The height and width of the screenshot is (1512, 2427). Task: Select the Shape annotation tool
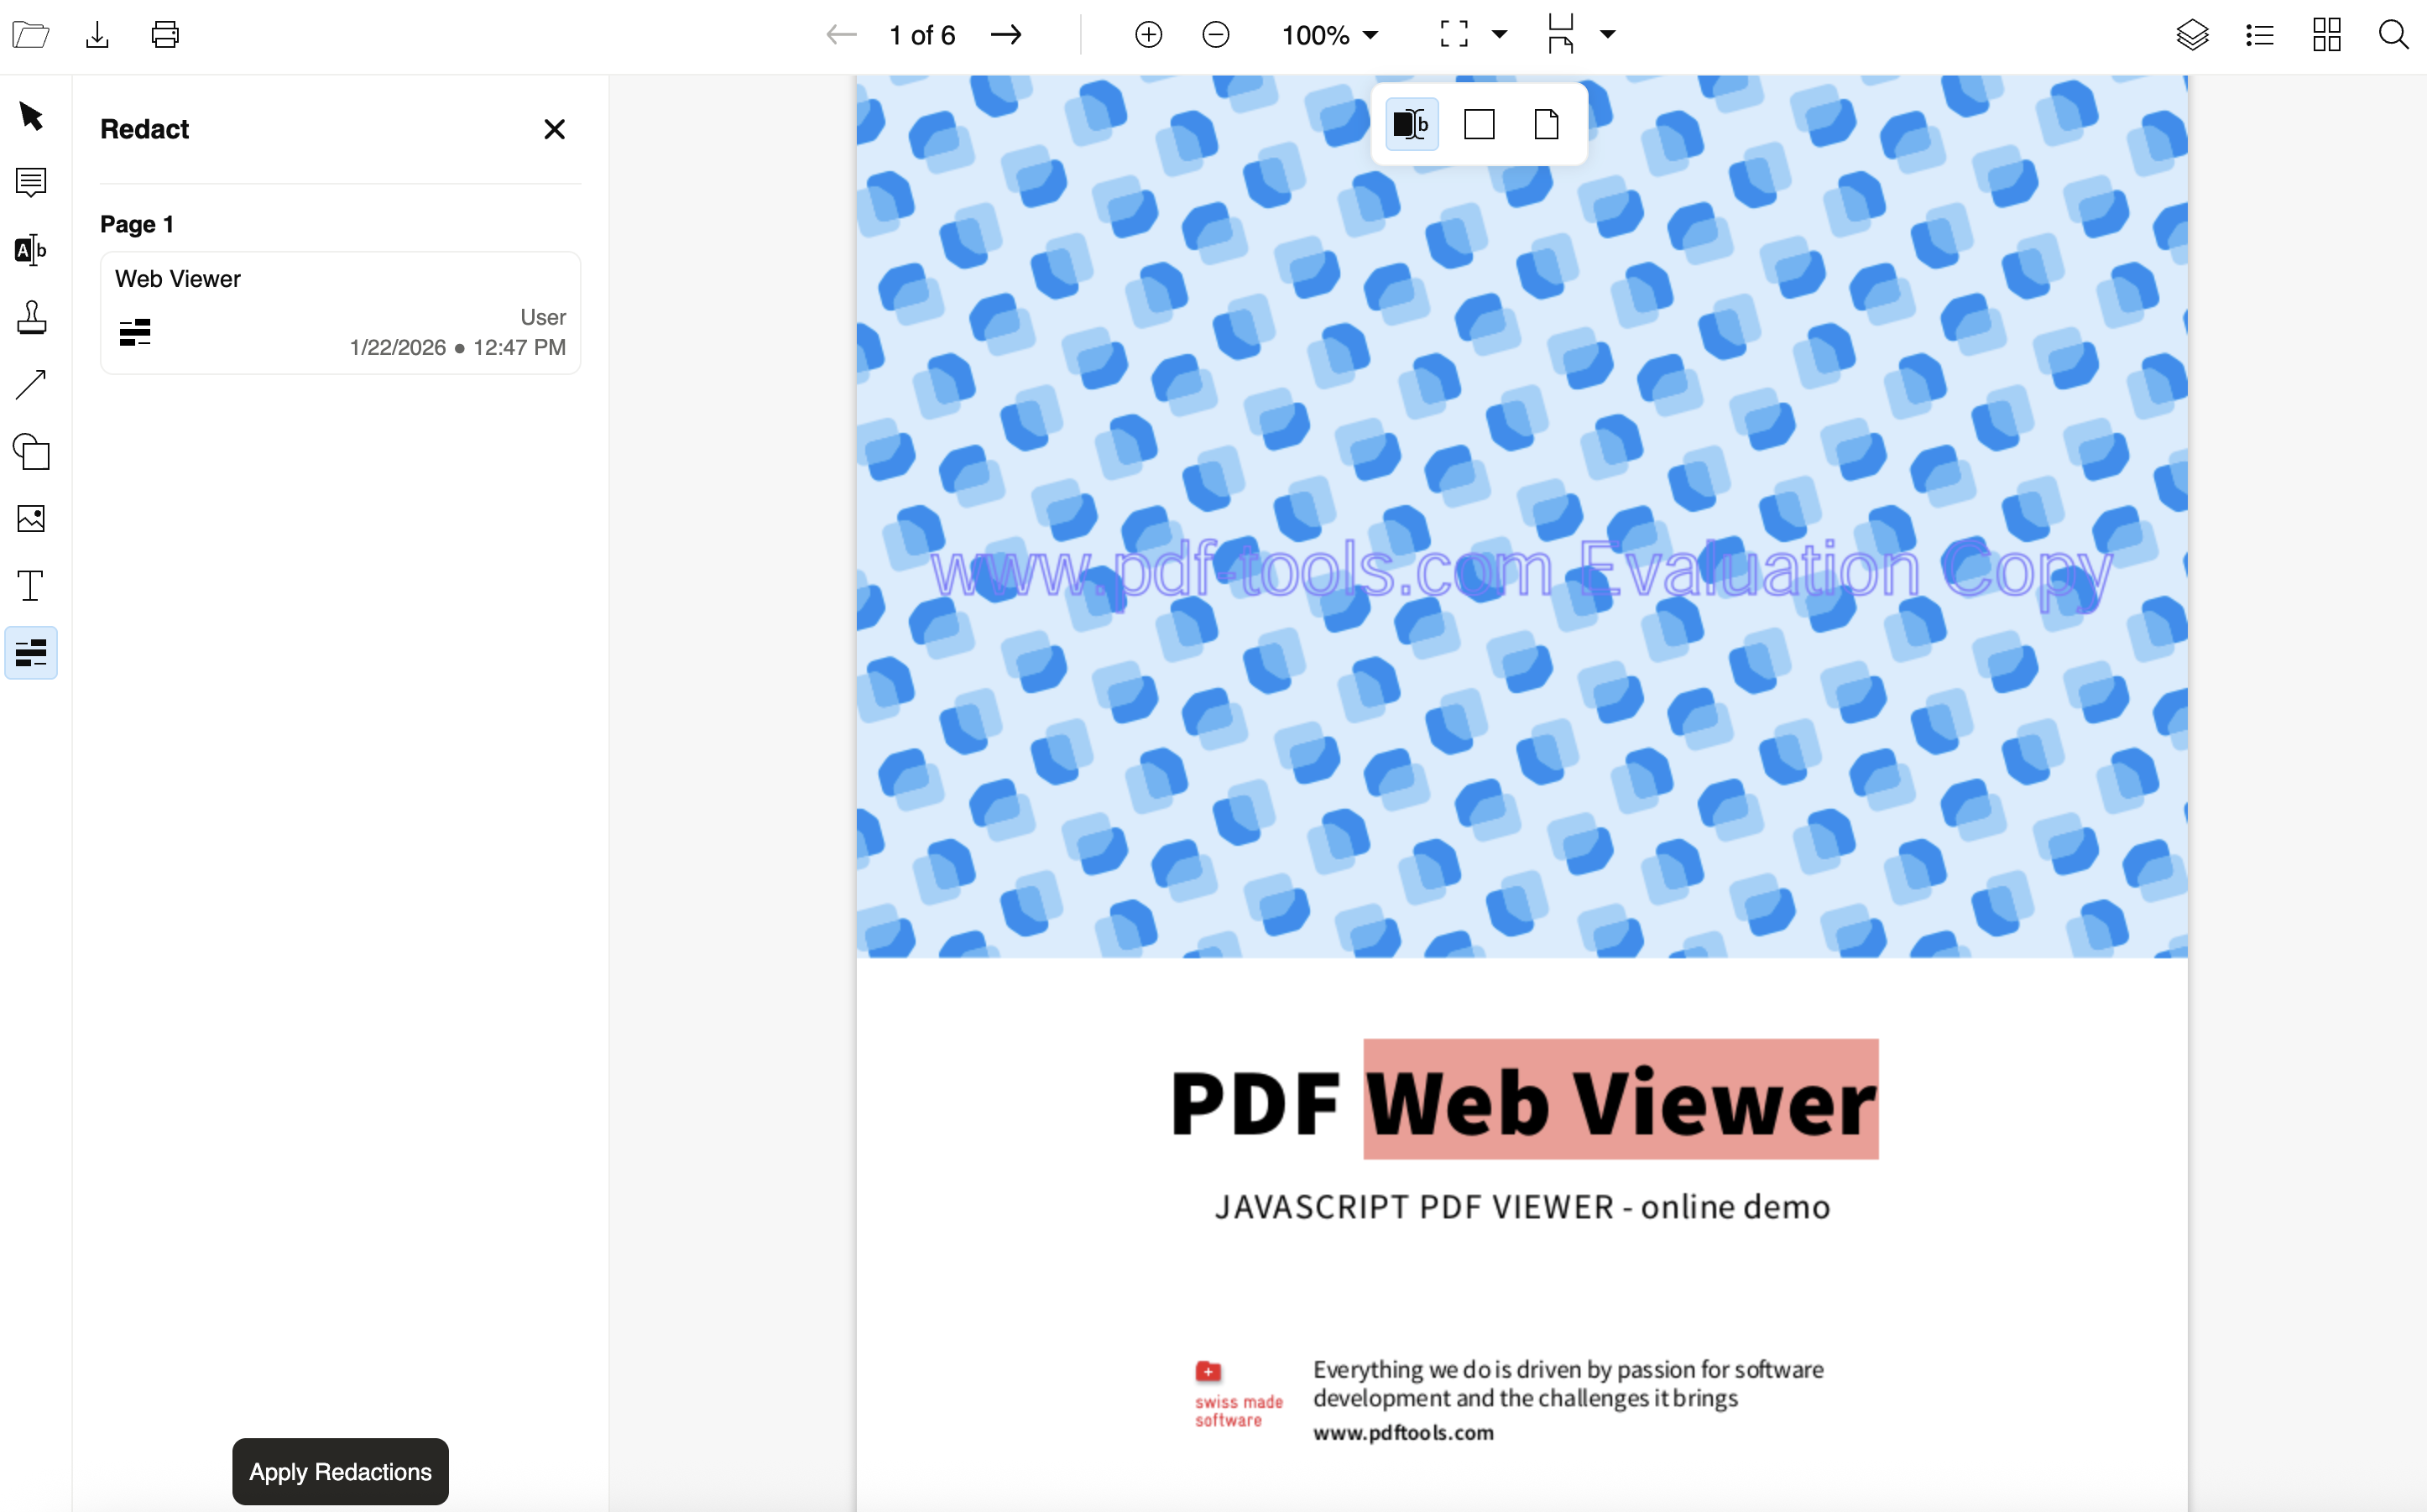point(31,452)
